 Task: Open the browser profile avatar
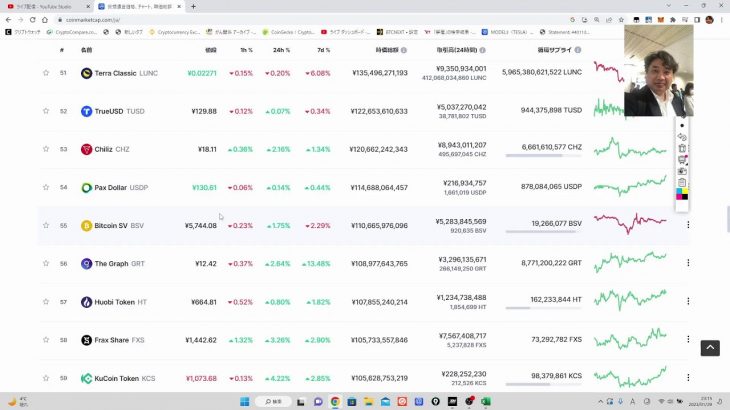coord(710,20)
